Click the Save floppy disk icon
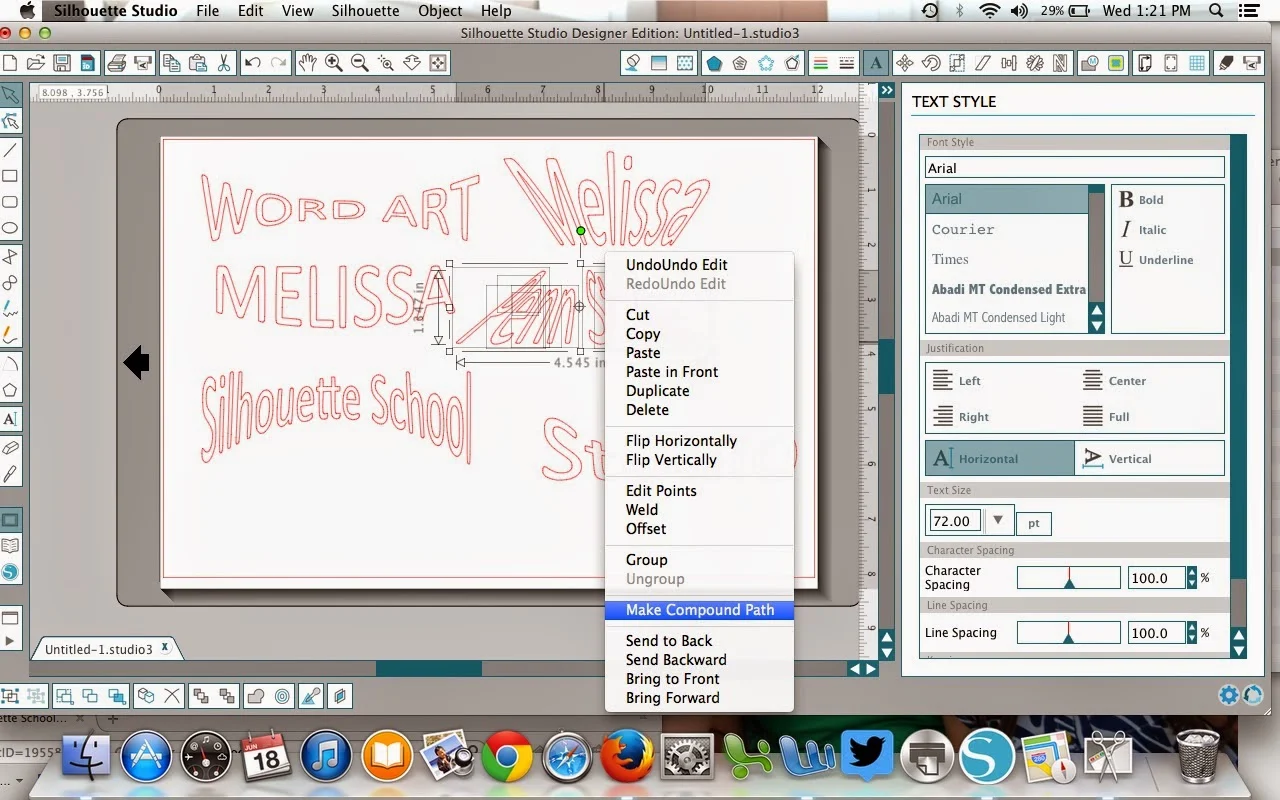 point(62,63)
